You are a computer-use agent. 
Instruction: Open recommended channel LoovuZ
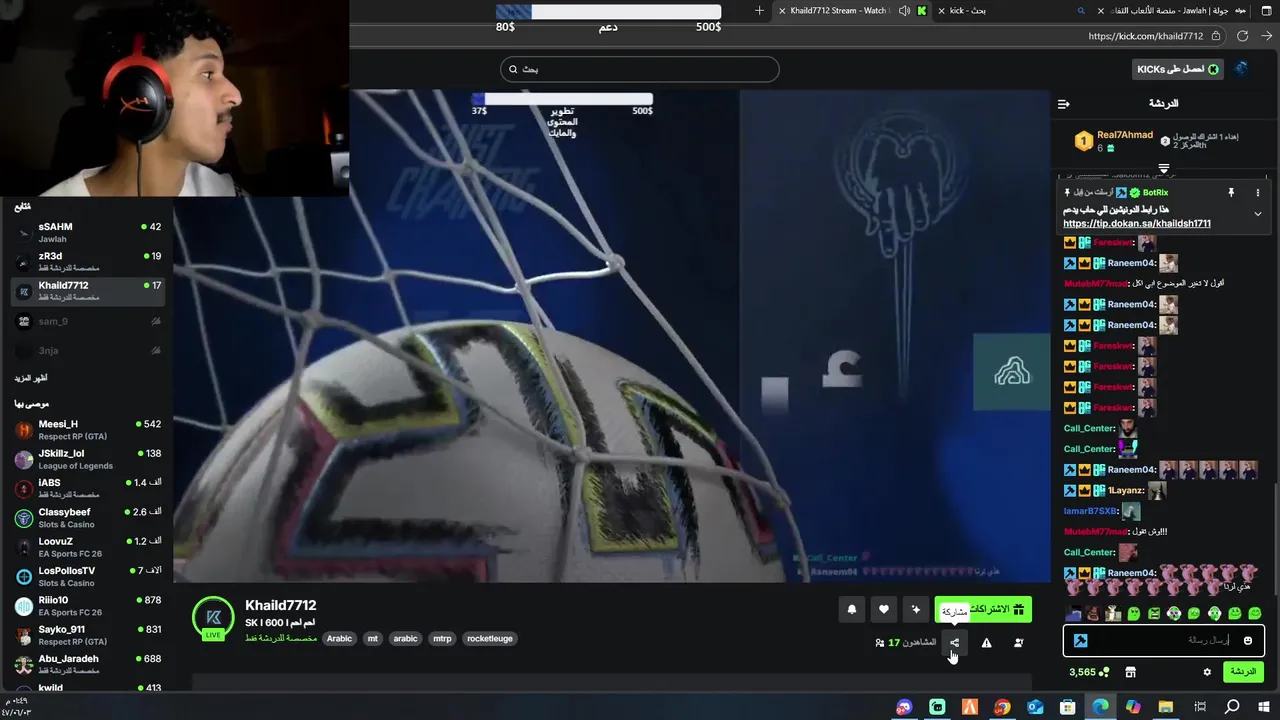pos(88,547)
